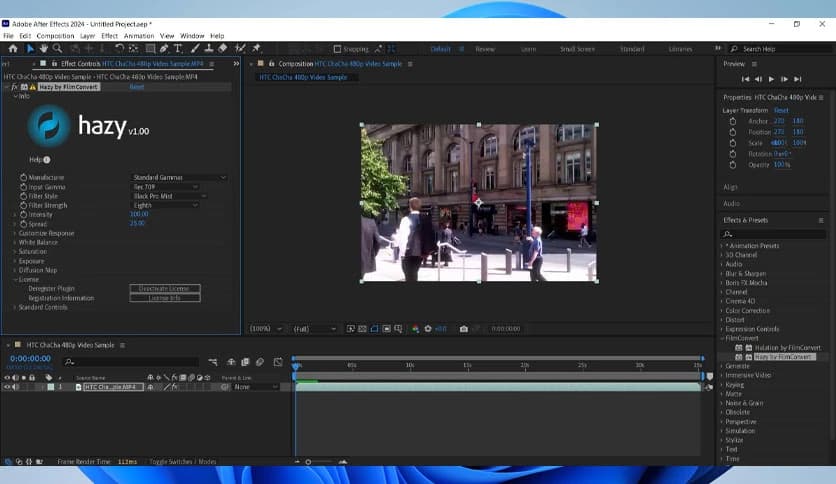Image resolution: width=836 pixels, height=484 pixels.
Task: Toggle Intensity stopwatch keyframing
Action: click(x=23, y=215)
